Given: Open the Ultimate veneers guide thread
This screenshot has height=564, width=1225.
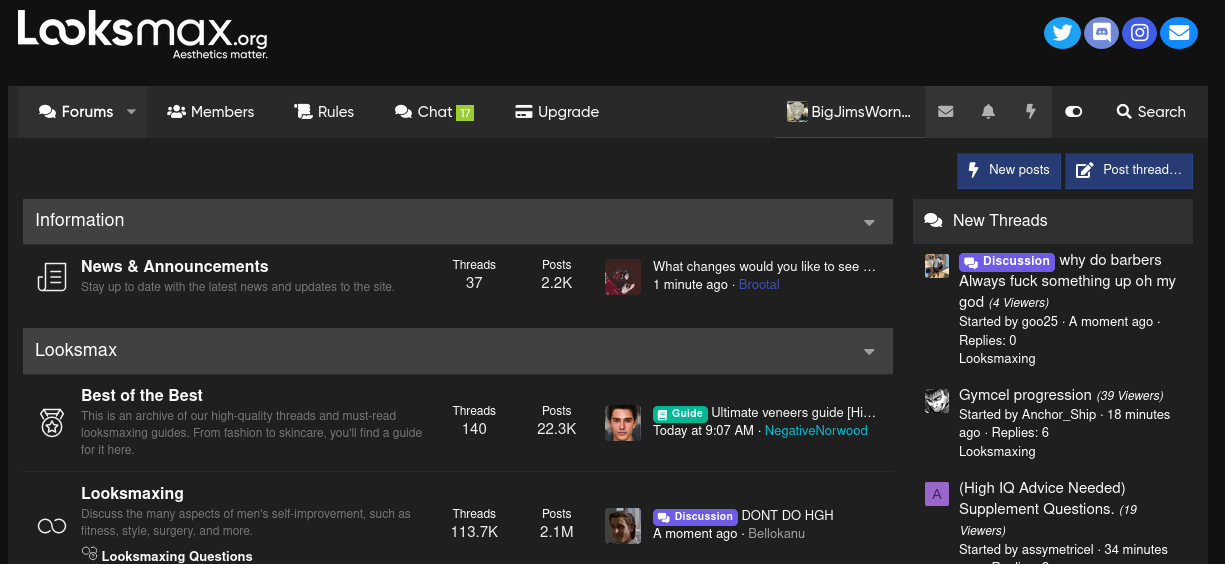Looking at the screenshot, I should [793, 413].
